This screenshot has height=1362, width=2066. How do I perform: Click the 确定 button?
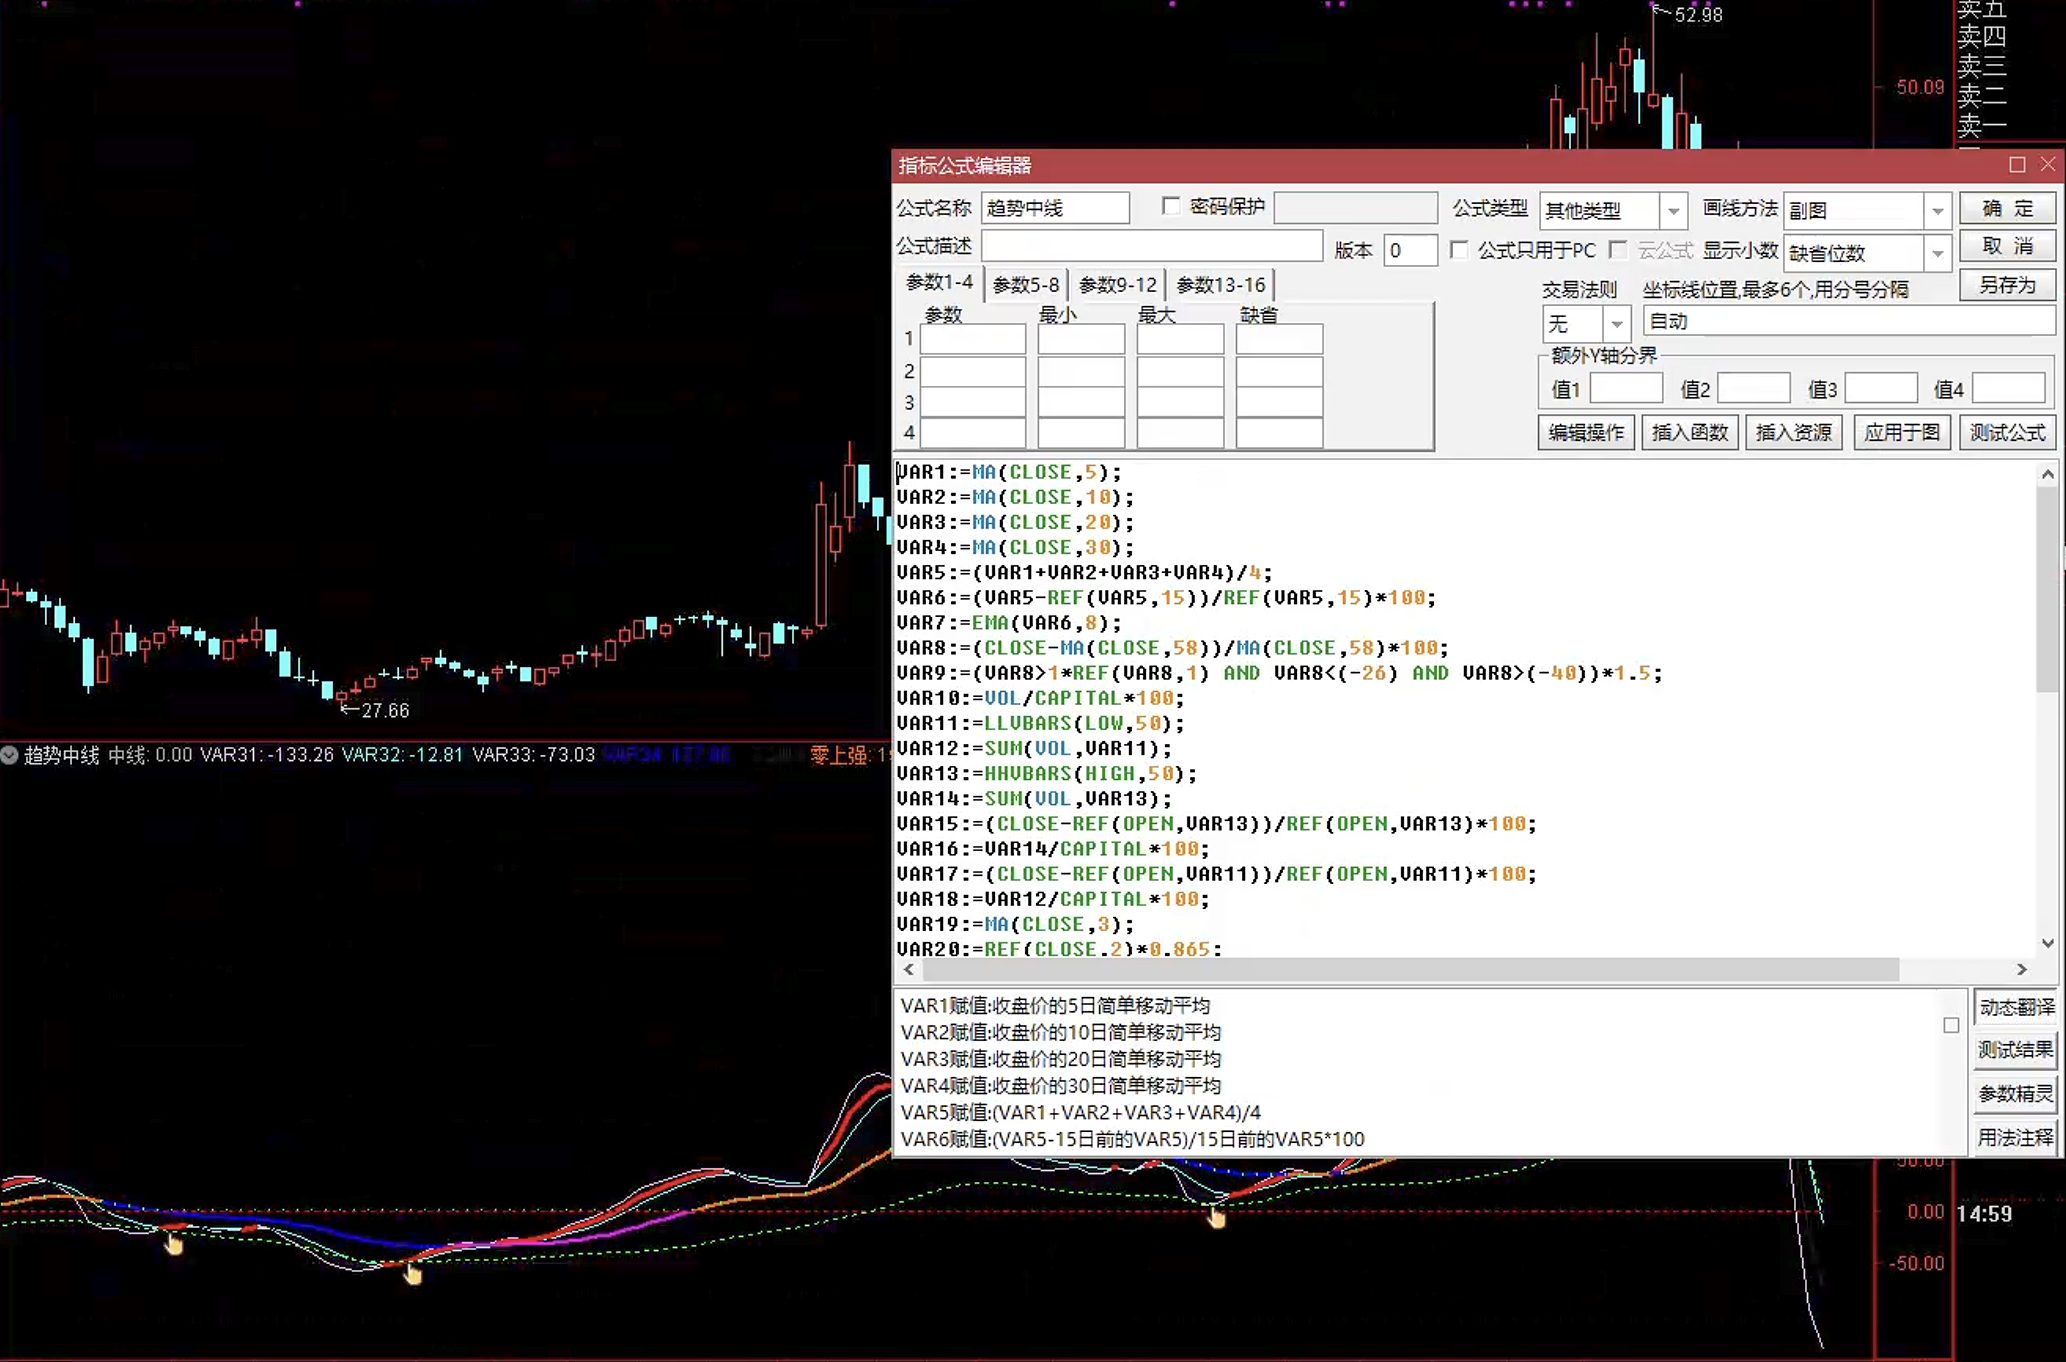tap(2007, 208)
